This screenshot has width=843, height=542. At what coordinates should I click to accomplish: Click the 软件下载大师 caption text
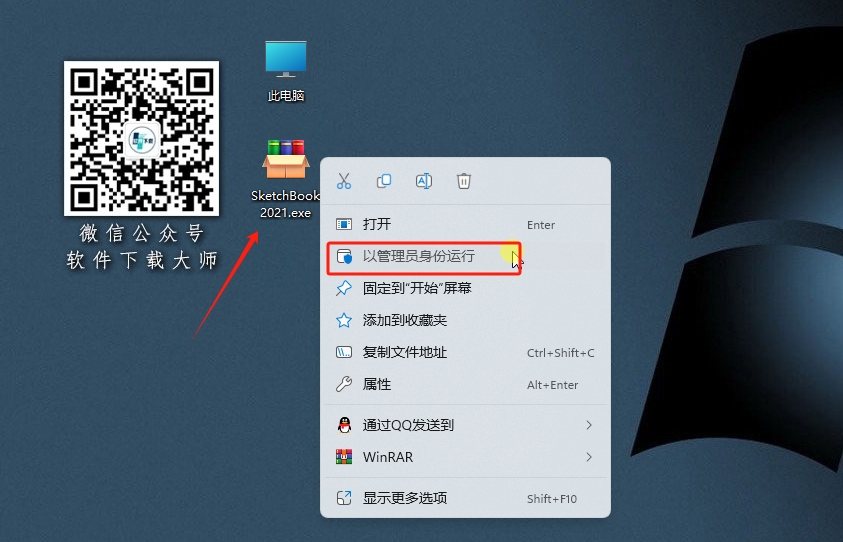[142, 260]
